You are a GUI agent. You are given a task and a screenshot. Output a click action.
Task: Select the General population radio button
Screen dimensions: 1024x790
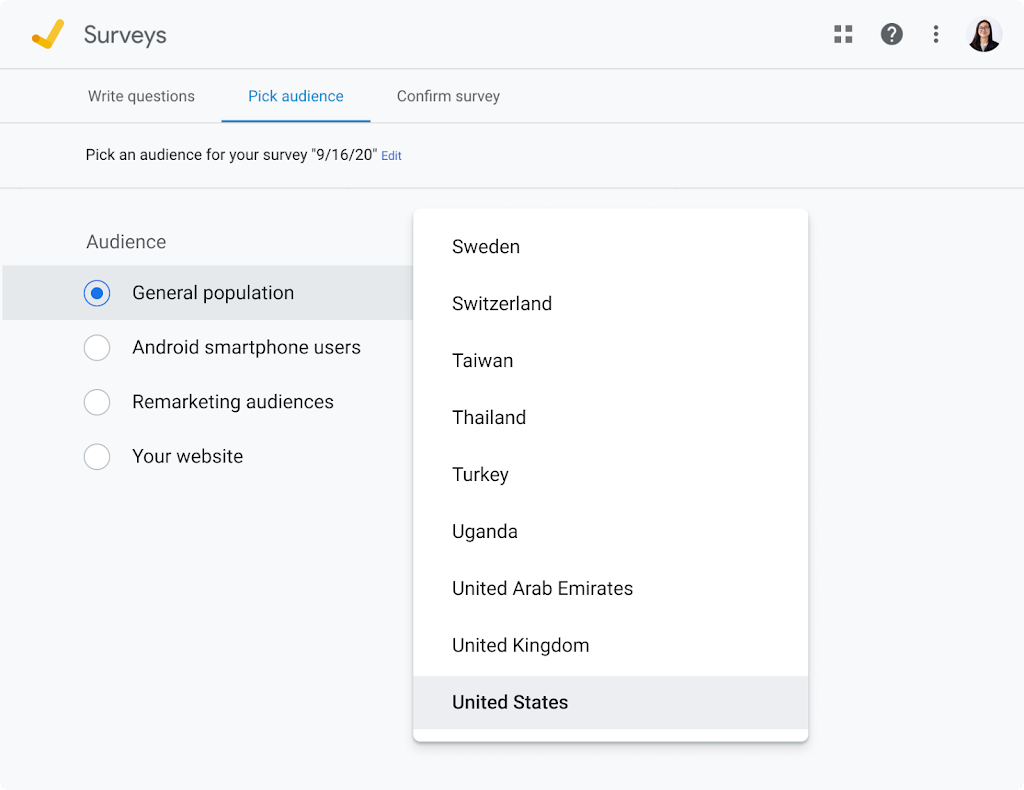(97, 293)
